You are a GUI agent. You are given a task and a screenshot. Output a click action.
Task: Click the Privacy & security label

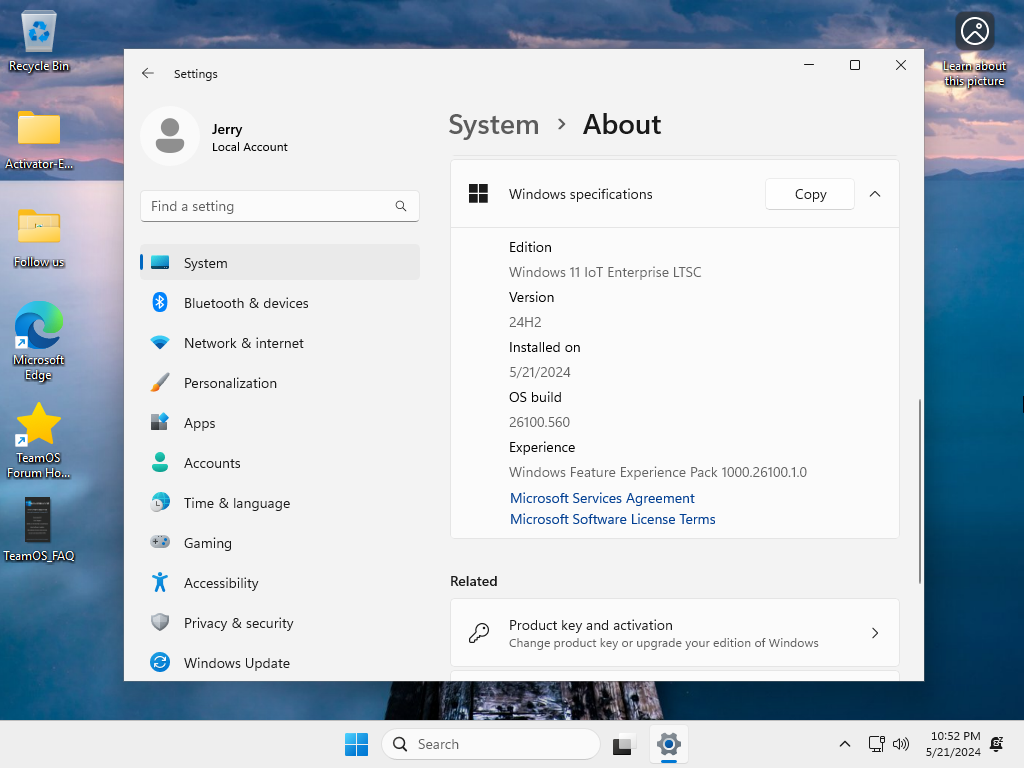click(238, 623)
